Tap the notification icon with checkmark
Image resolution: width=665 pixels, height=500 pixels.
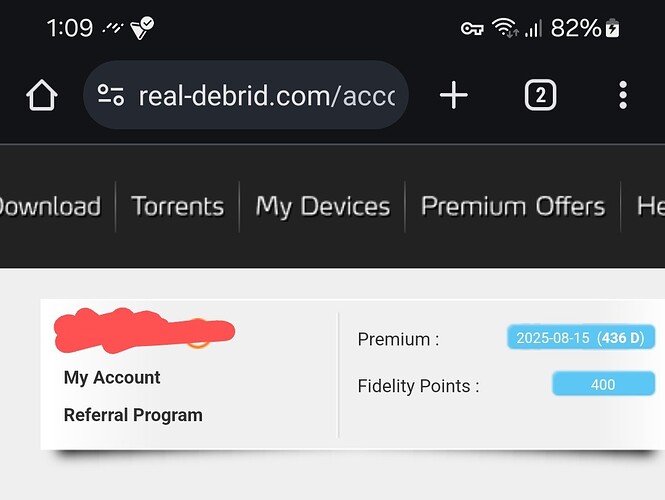click(142, 28)
